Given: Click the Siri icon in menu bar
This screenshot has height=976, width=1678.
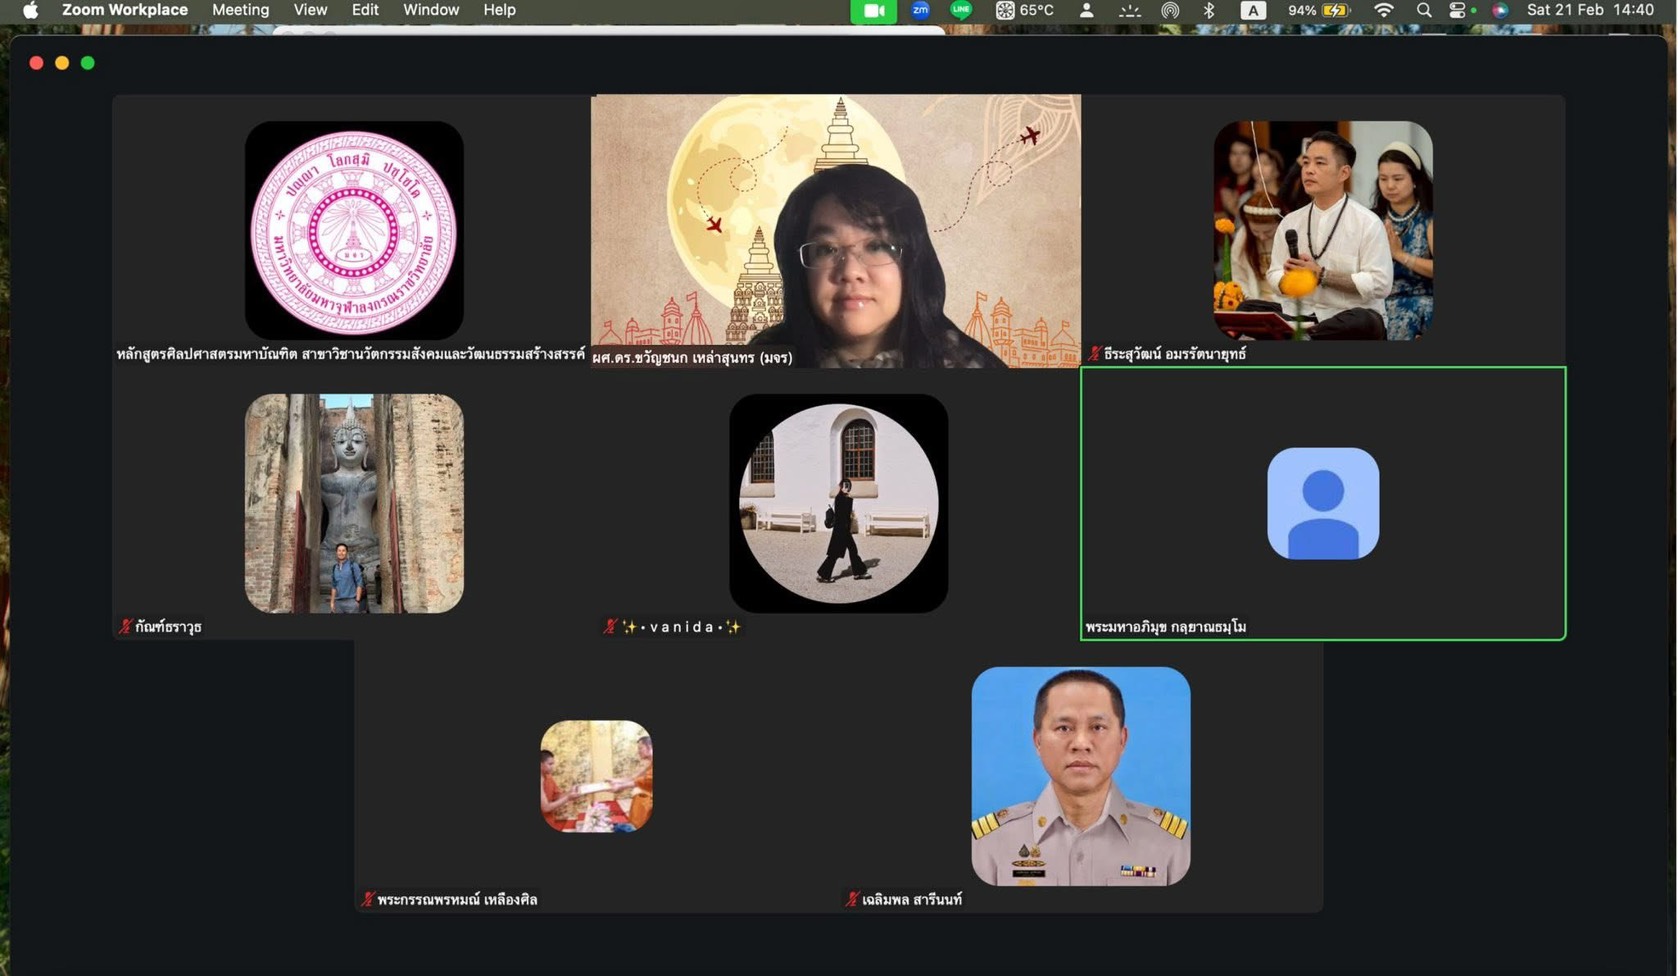Looking at the screenshot, I should [1500, 10].
